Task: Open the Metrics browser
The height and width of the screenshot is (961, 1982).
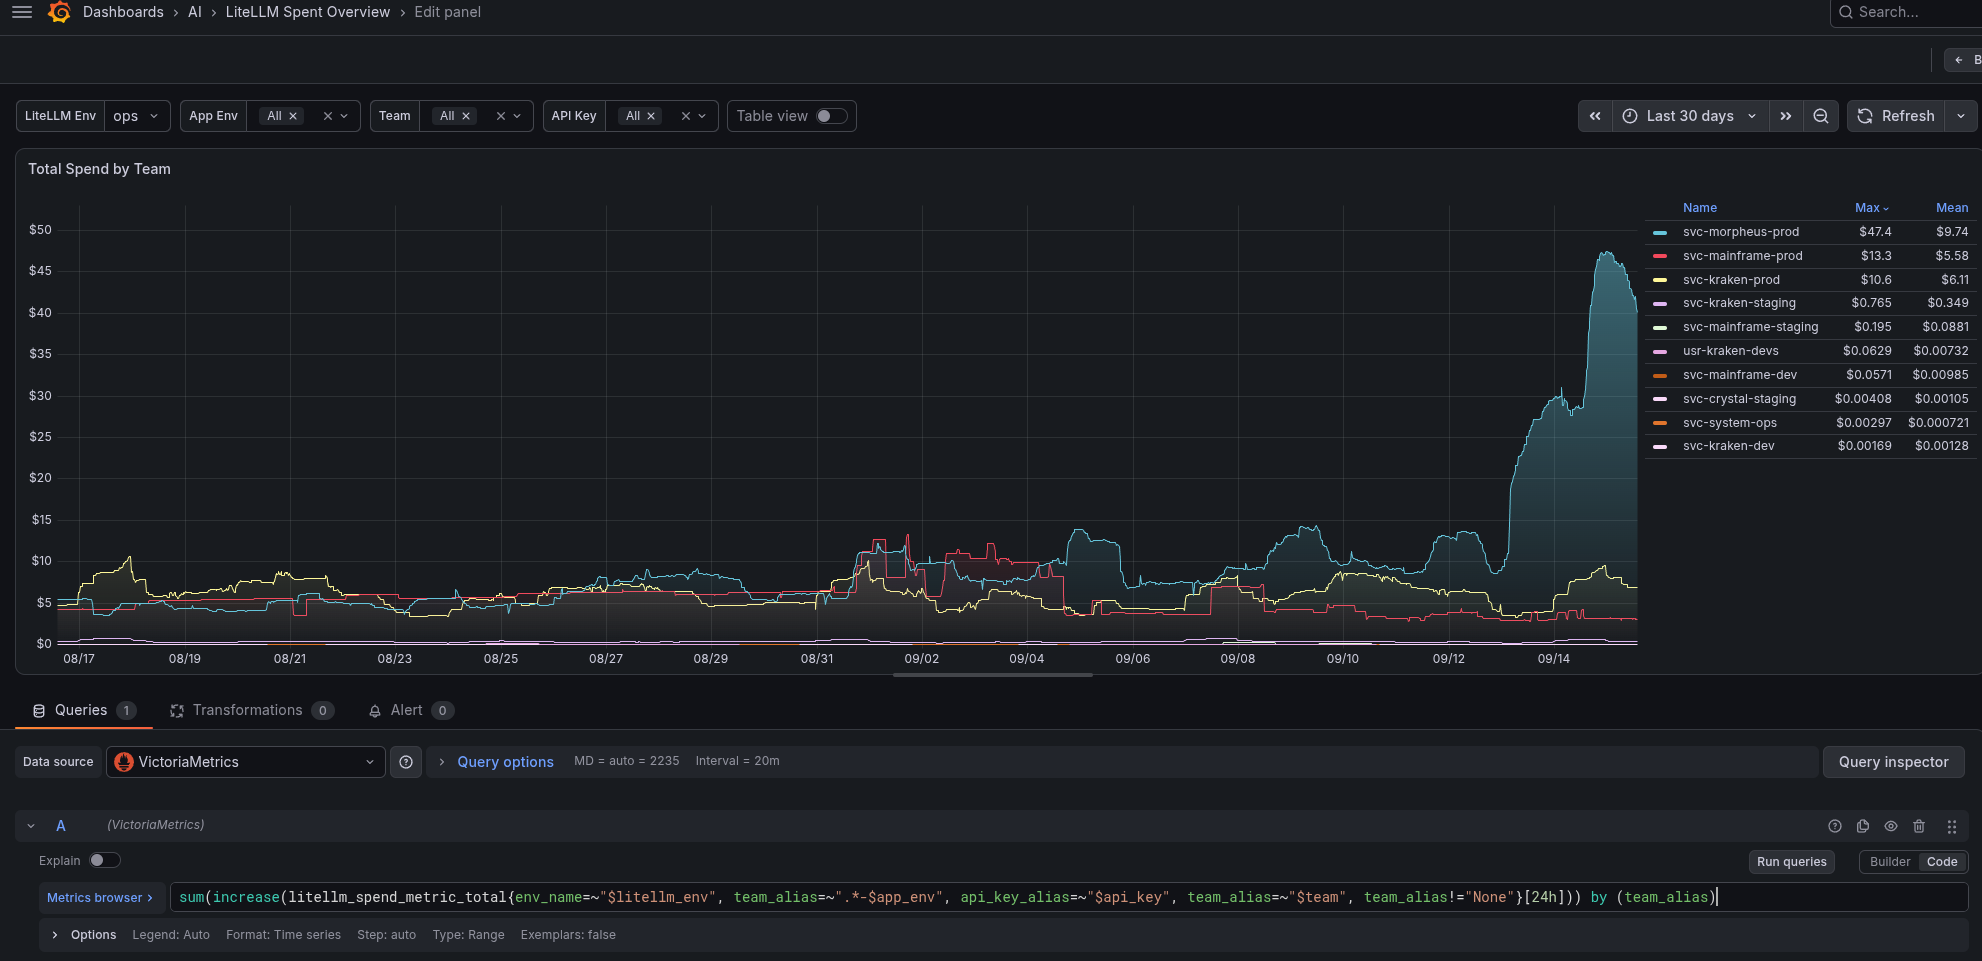Action: point(100,898)
